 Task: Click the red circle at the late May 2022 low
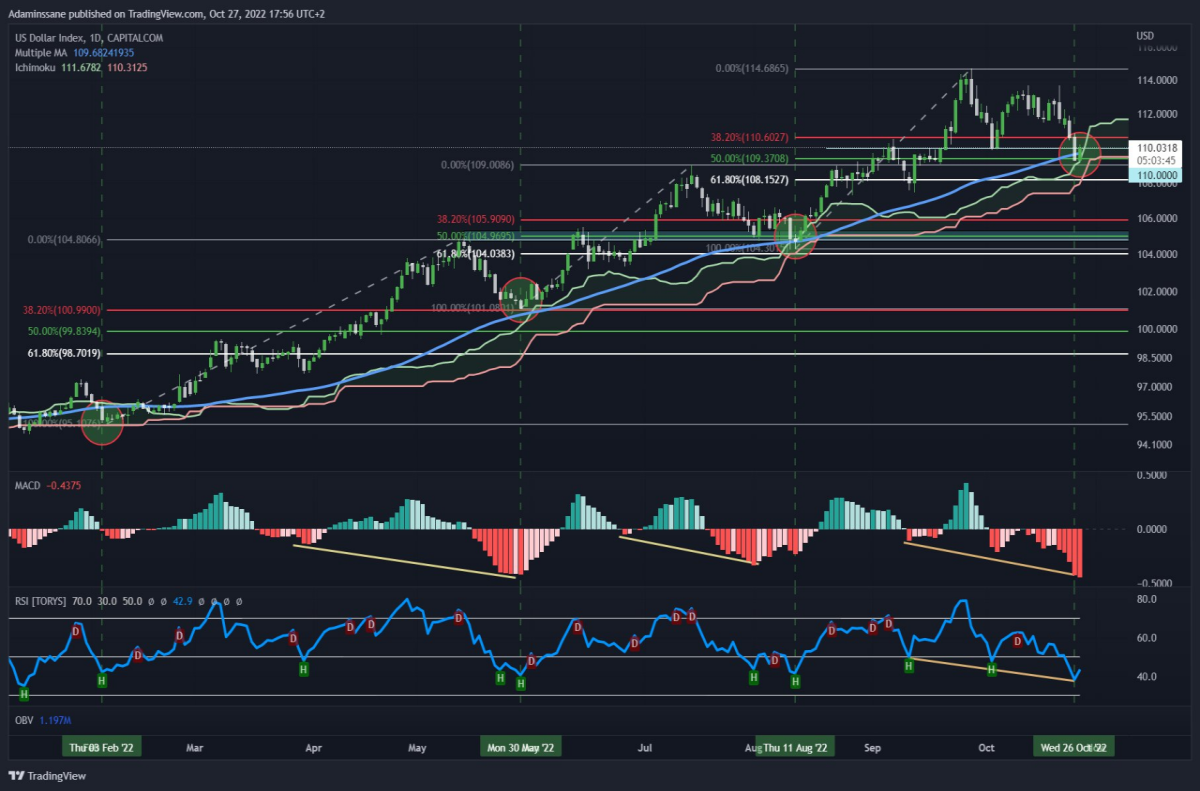point(521,299)
